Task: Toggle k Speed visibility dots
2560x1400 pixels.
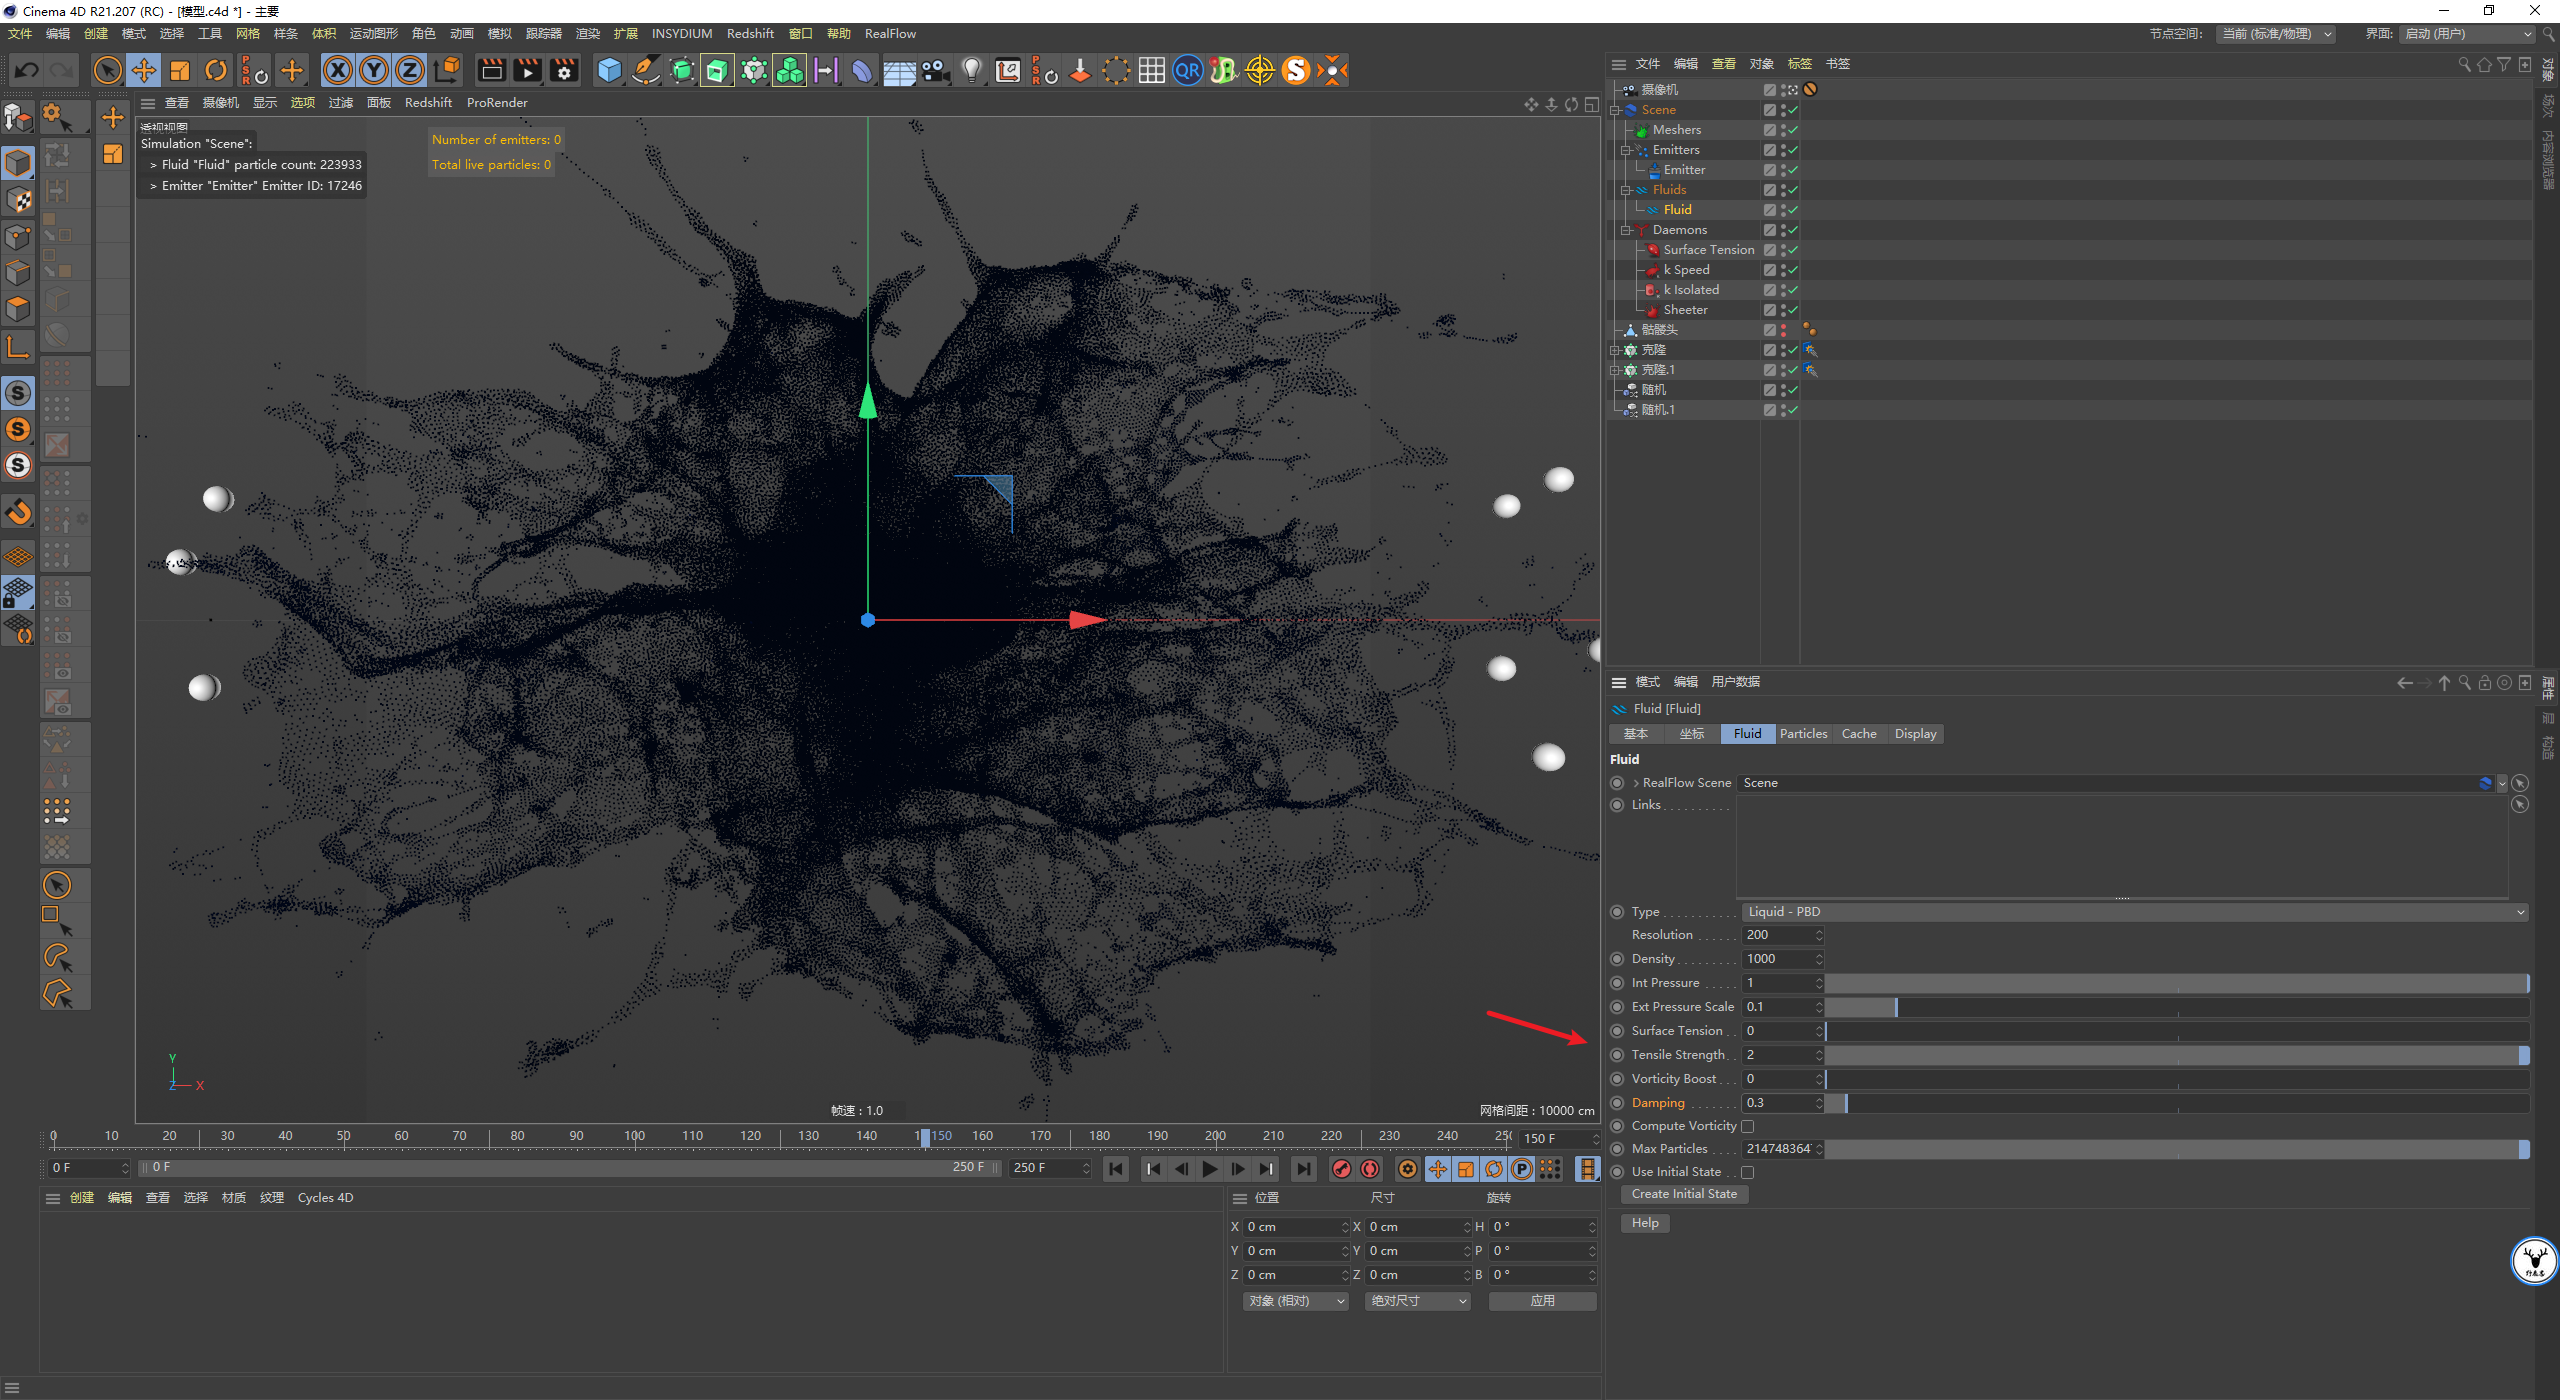Action: pyautogui.click(x=1783, y=270)
